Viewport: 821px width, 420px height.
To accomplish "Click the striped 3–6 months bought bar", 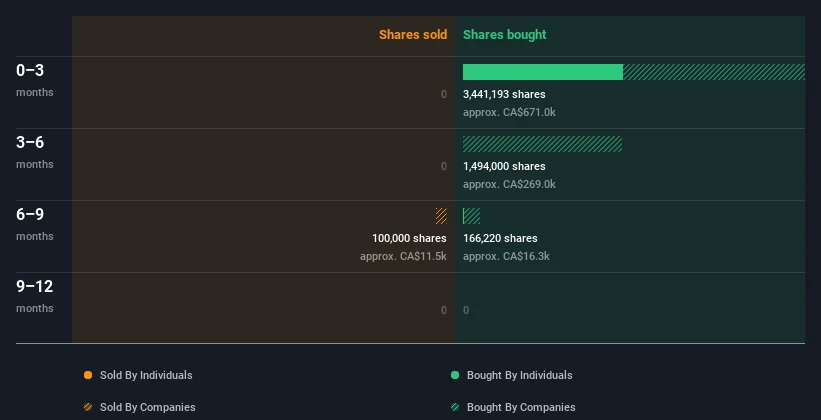I will [542, 144].
